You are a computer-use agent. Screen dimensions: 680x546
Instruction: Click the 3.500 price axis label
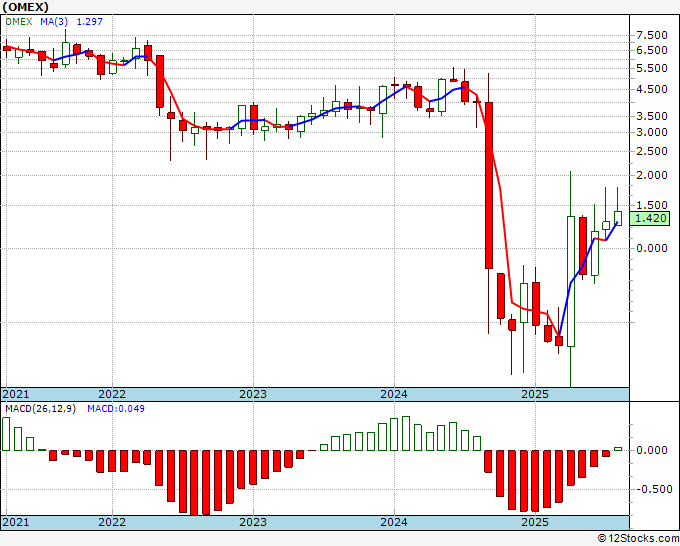click(x=651, y=116)
